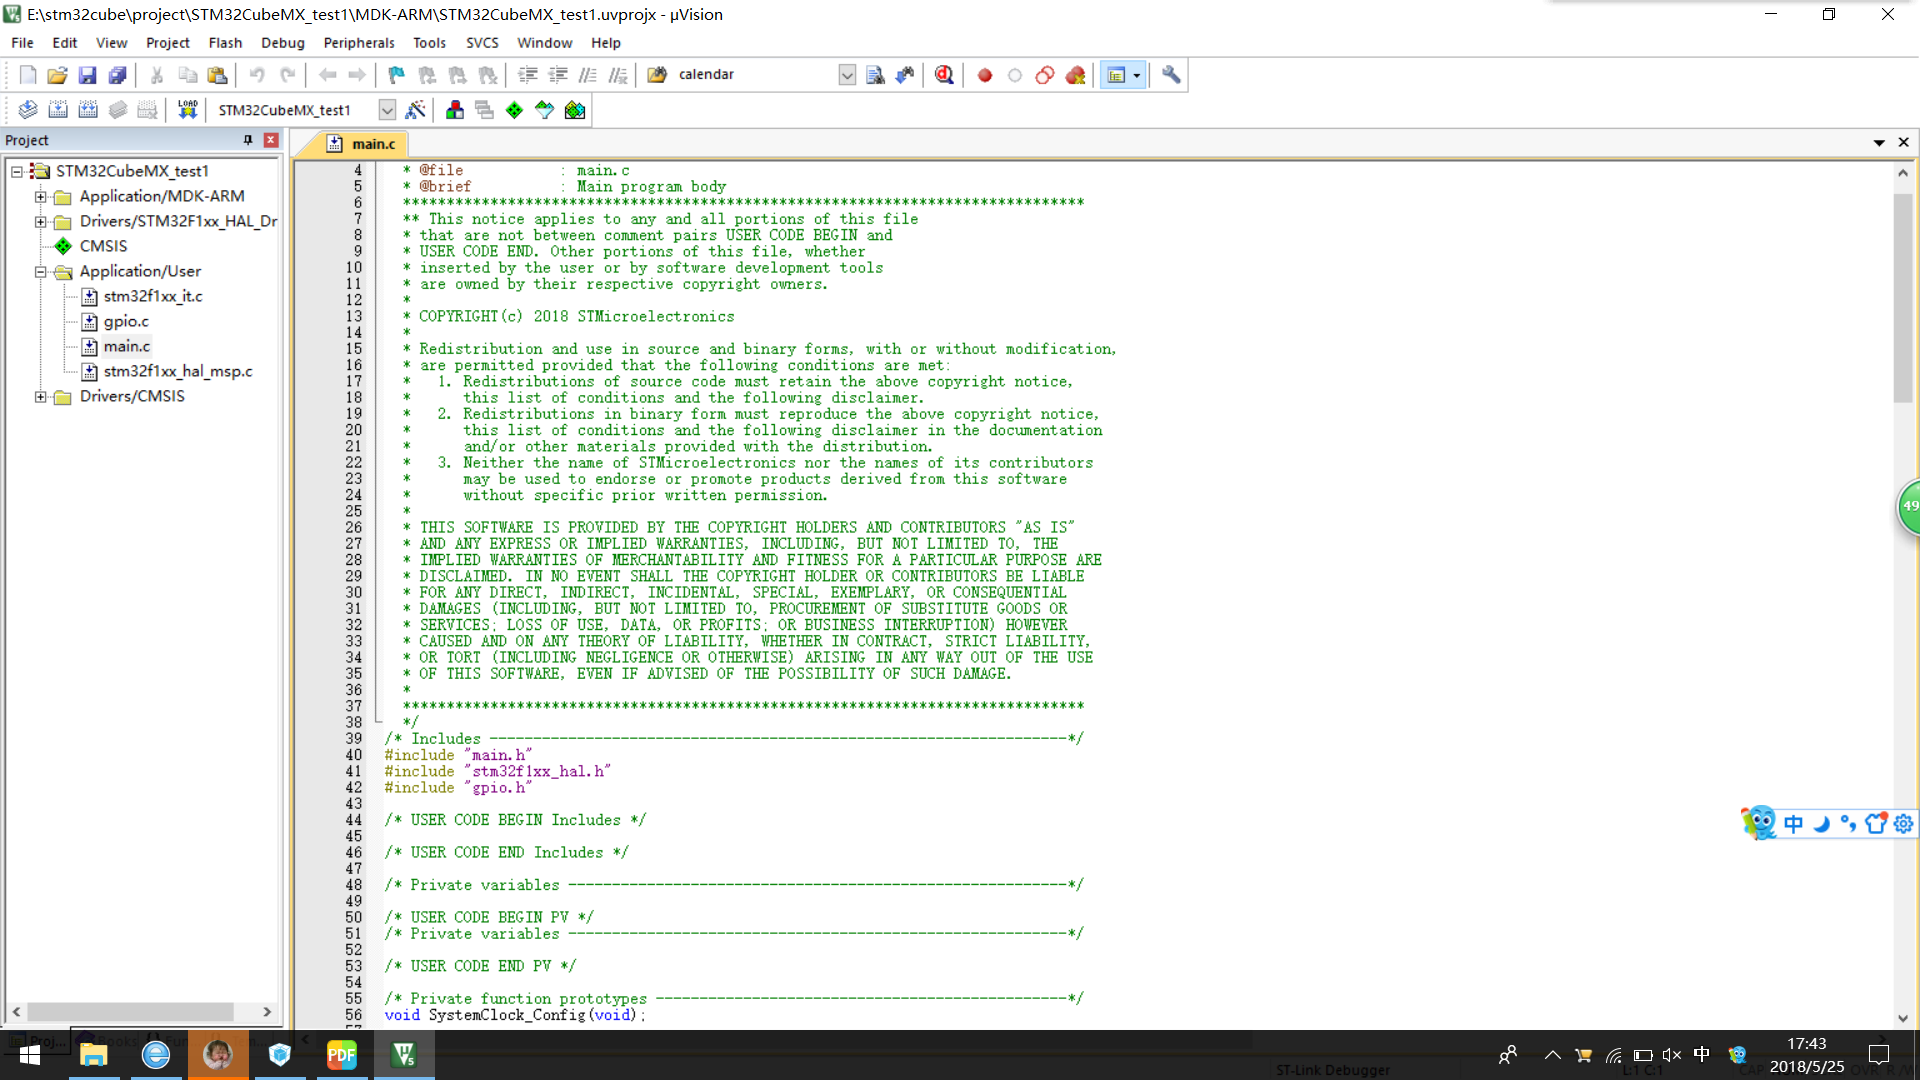Open the Window layout dropdown arrow
The width and height of the screenshot is (1920, 1080).
pyautogui.click(x=1137, y=75)
